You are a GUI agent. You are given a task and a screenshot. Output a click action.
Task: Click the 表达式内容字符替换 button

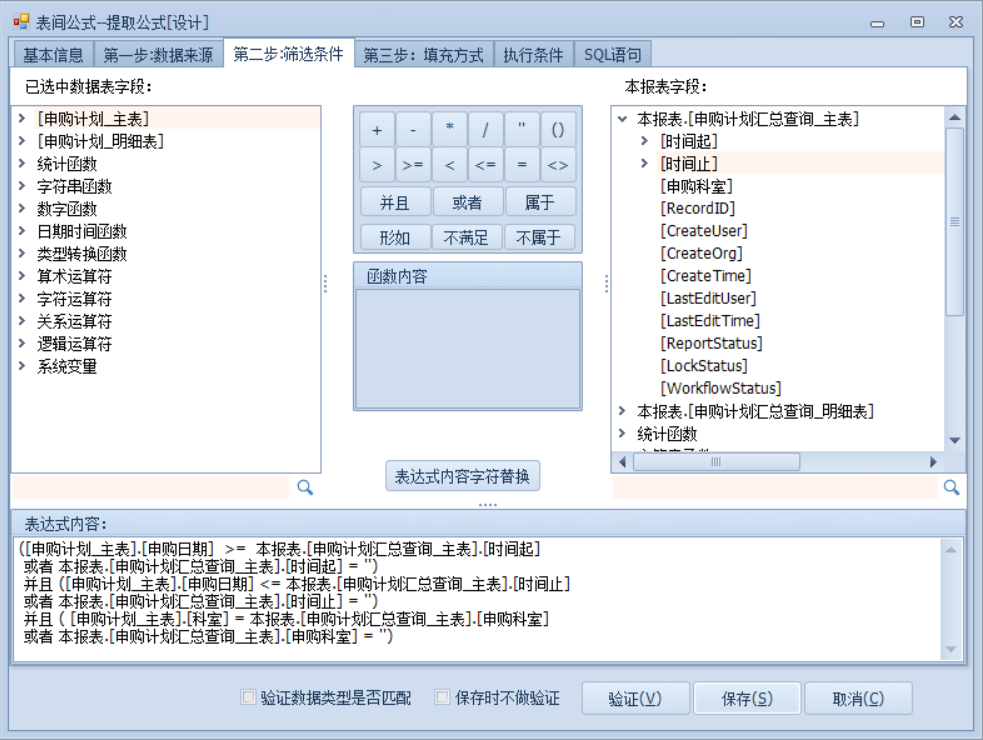pos(463,476)
